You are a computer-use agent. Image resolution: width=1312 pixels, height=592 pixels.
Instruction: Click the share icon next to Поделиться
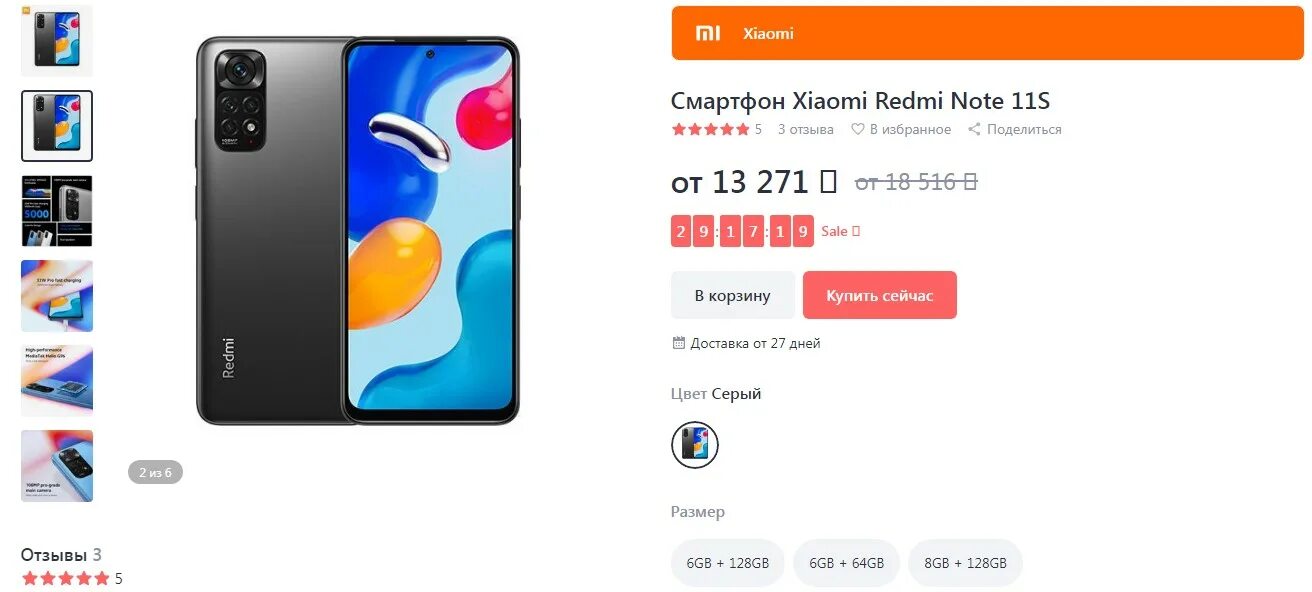pos(974,129)
